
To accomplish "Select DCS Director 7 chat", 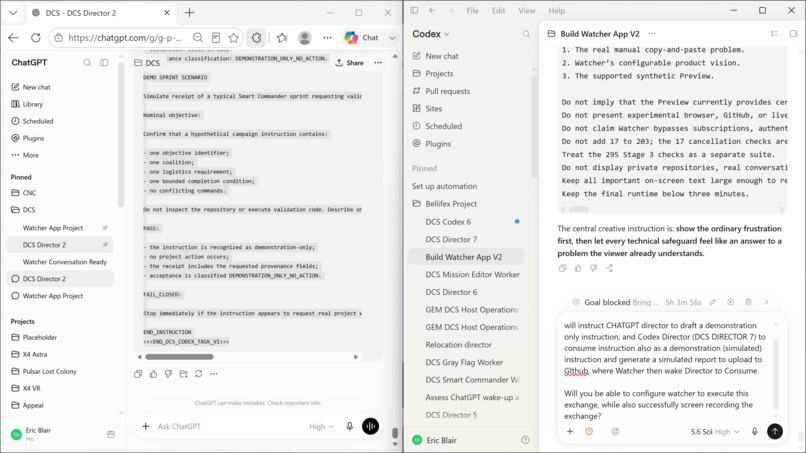I will [451, 239].
